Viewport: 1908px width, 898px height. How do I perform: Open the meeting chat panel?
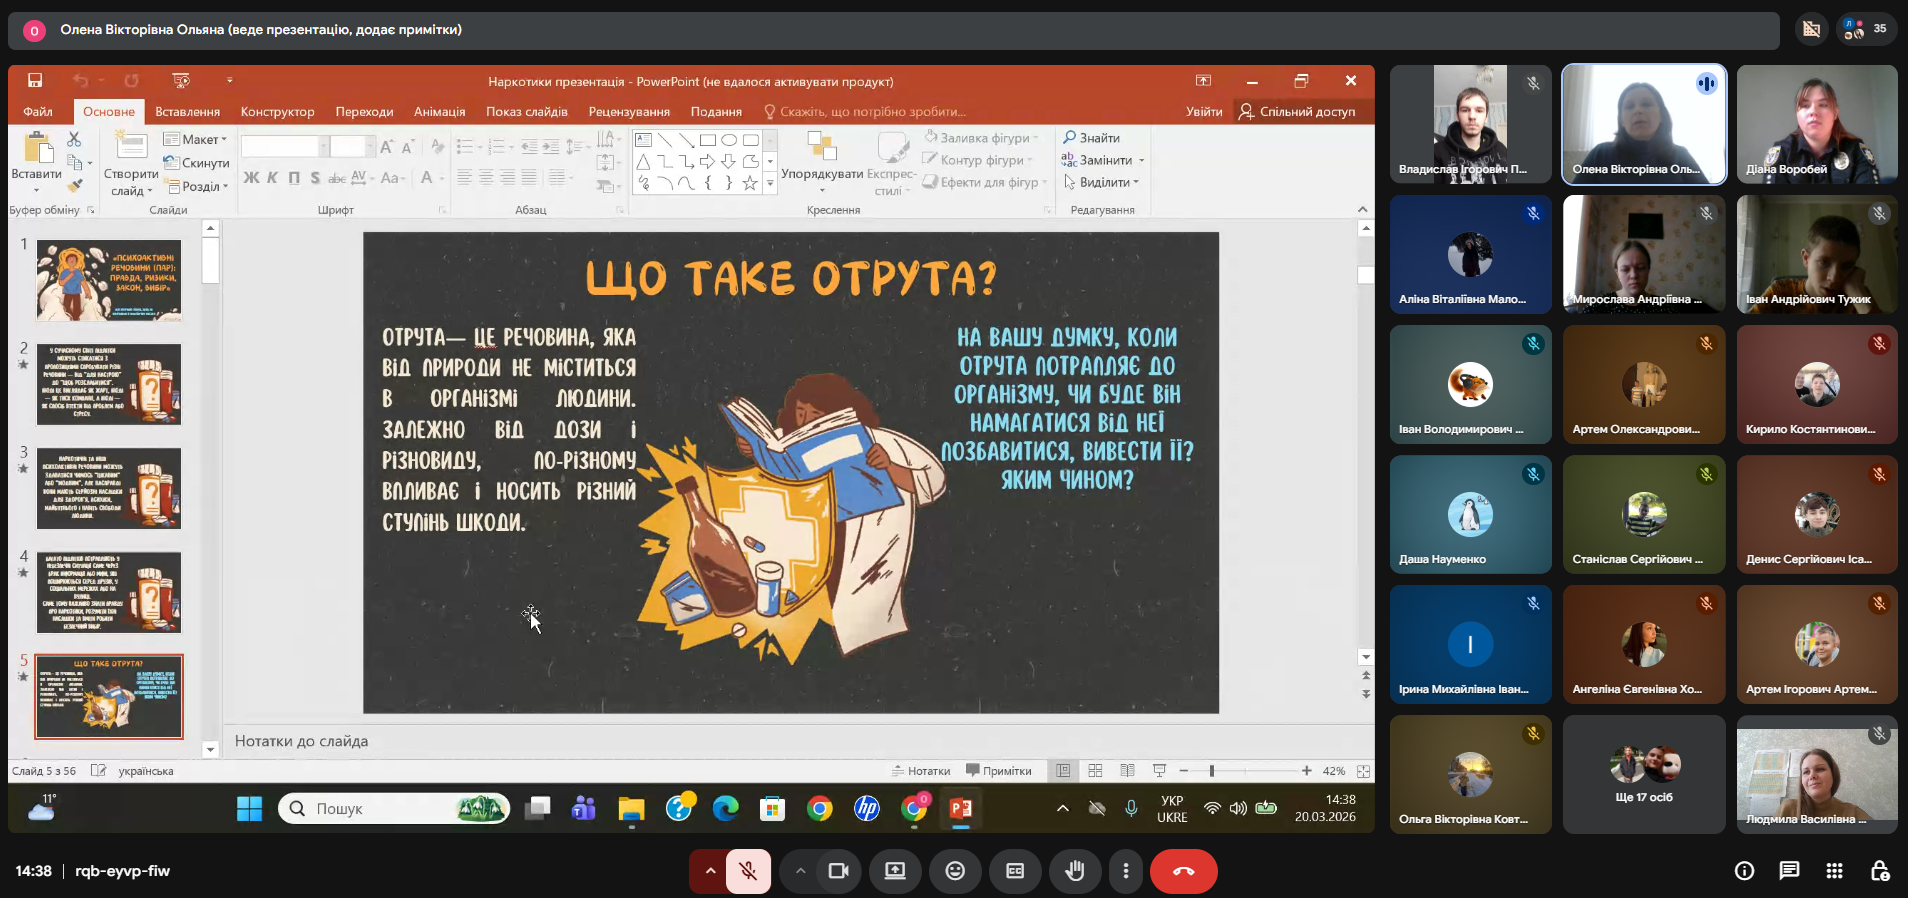pos(1789,871)
